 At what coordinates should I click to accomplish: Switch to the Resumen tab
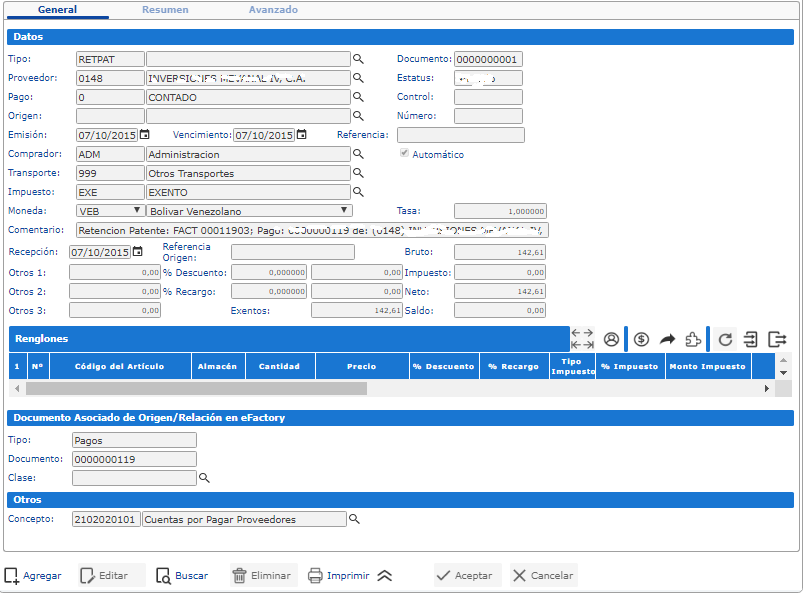point(164,10)
